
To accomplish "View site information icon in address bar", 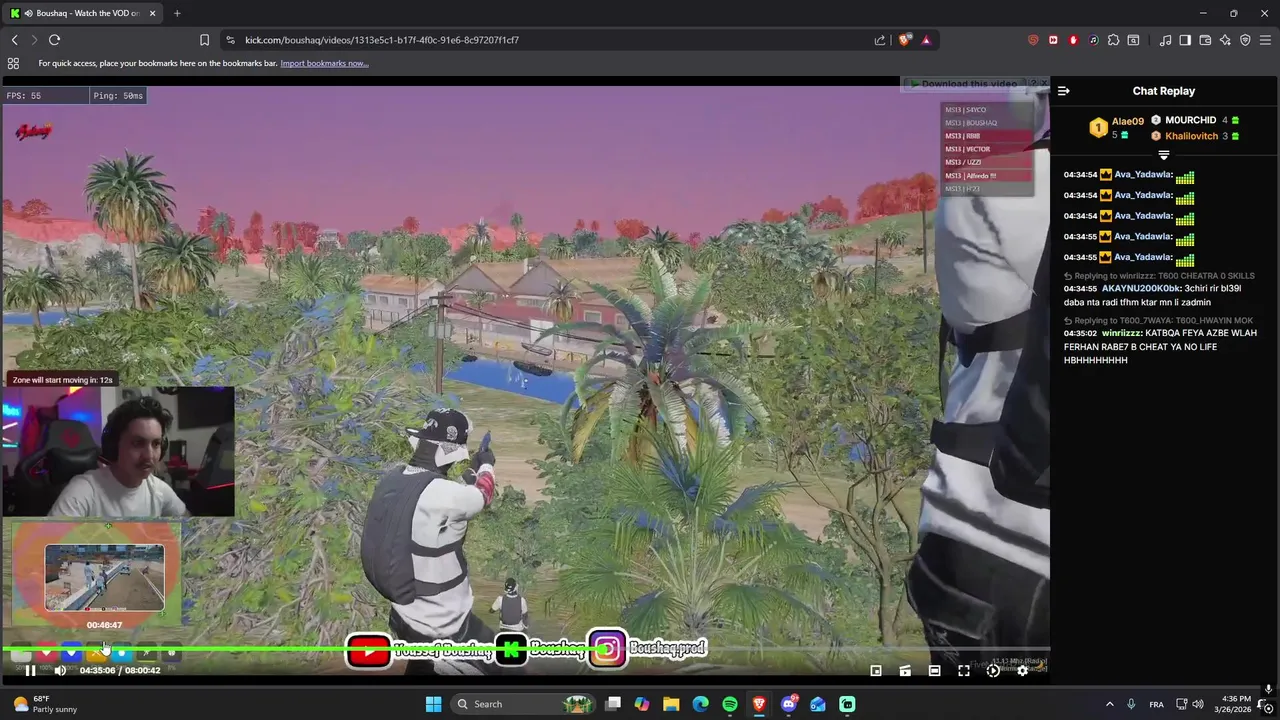I will [231, 40].
